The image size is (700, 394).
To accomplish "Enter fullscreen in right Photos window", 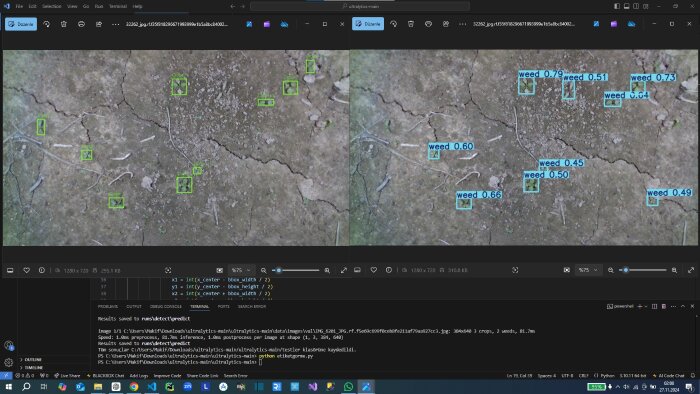I will tap(691, 270).
